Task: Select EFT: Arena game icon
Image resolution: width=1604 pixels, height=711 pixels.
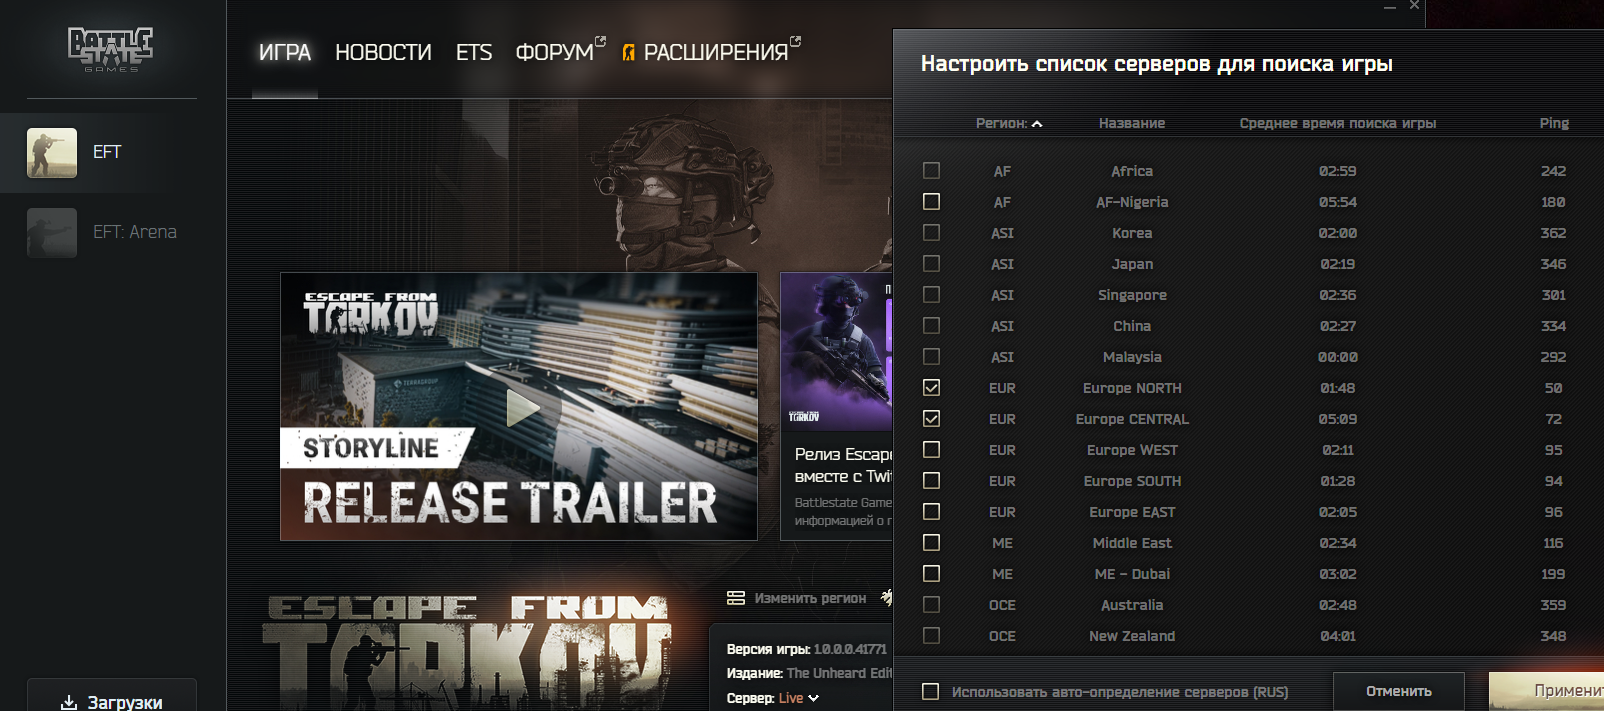Action: pyautogui.click(x=52, y=232)
